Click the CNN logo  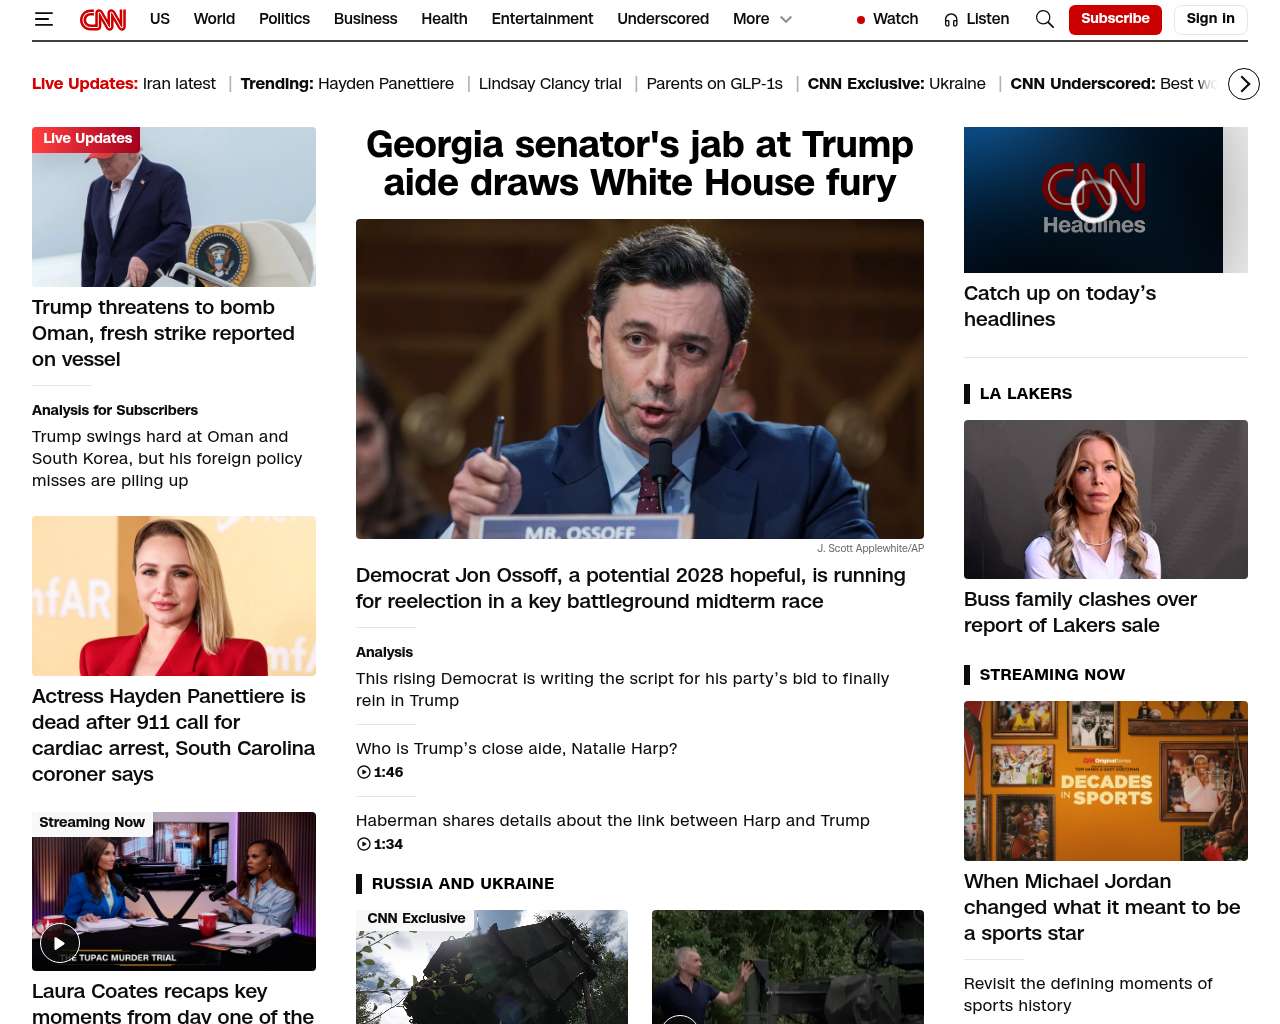(103, 19)
